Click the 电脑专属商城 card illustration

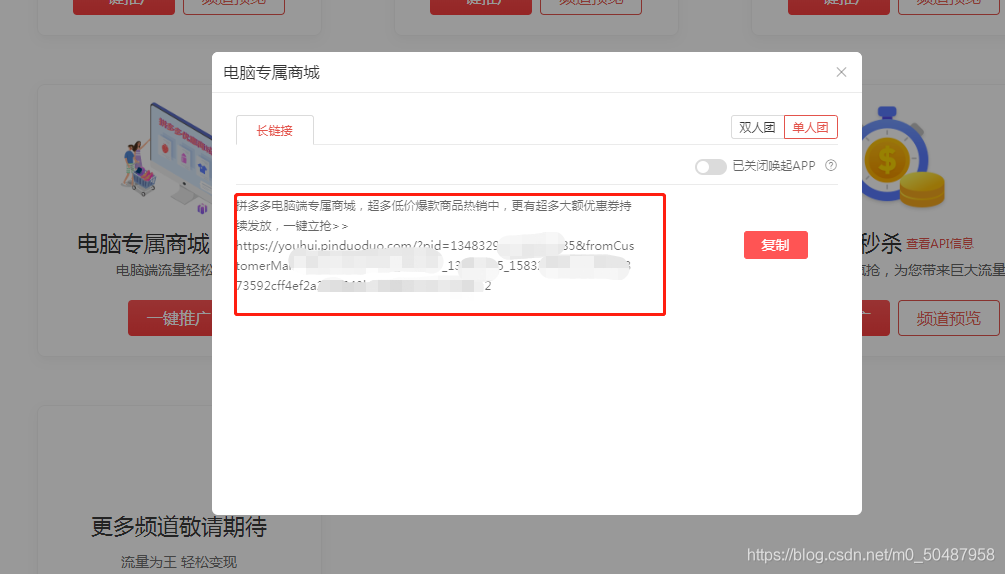coord(167,157)
